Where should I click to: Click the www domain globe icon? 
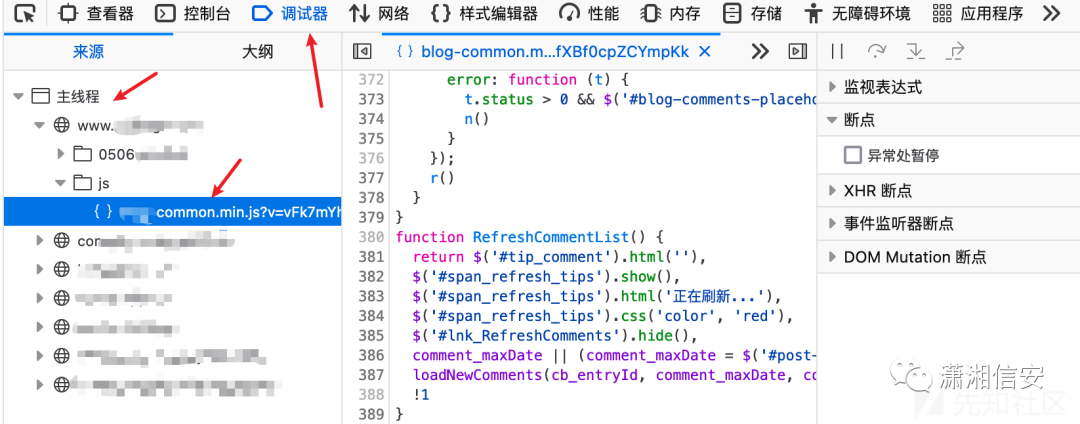tap(62, 125)
